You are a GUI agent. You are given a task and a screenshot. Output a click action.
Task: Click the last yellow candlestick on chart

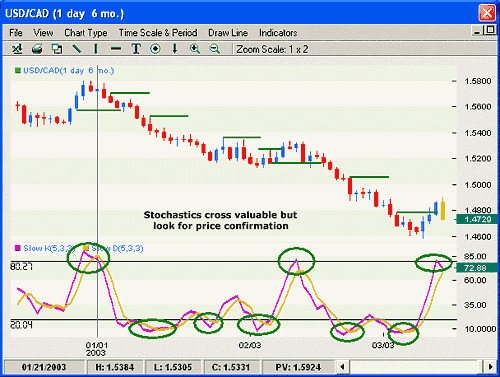(443, 210)
